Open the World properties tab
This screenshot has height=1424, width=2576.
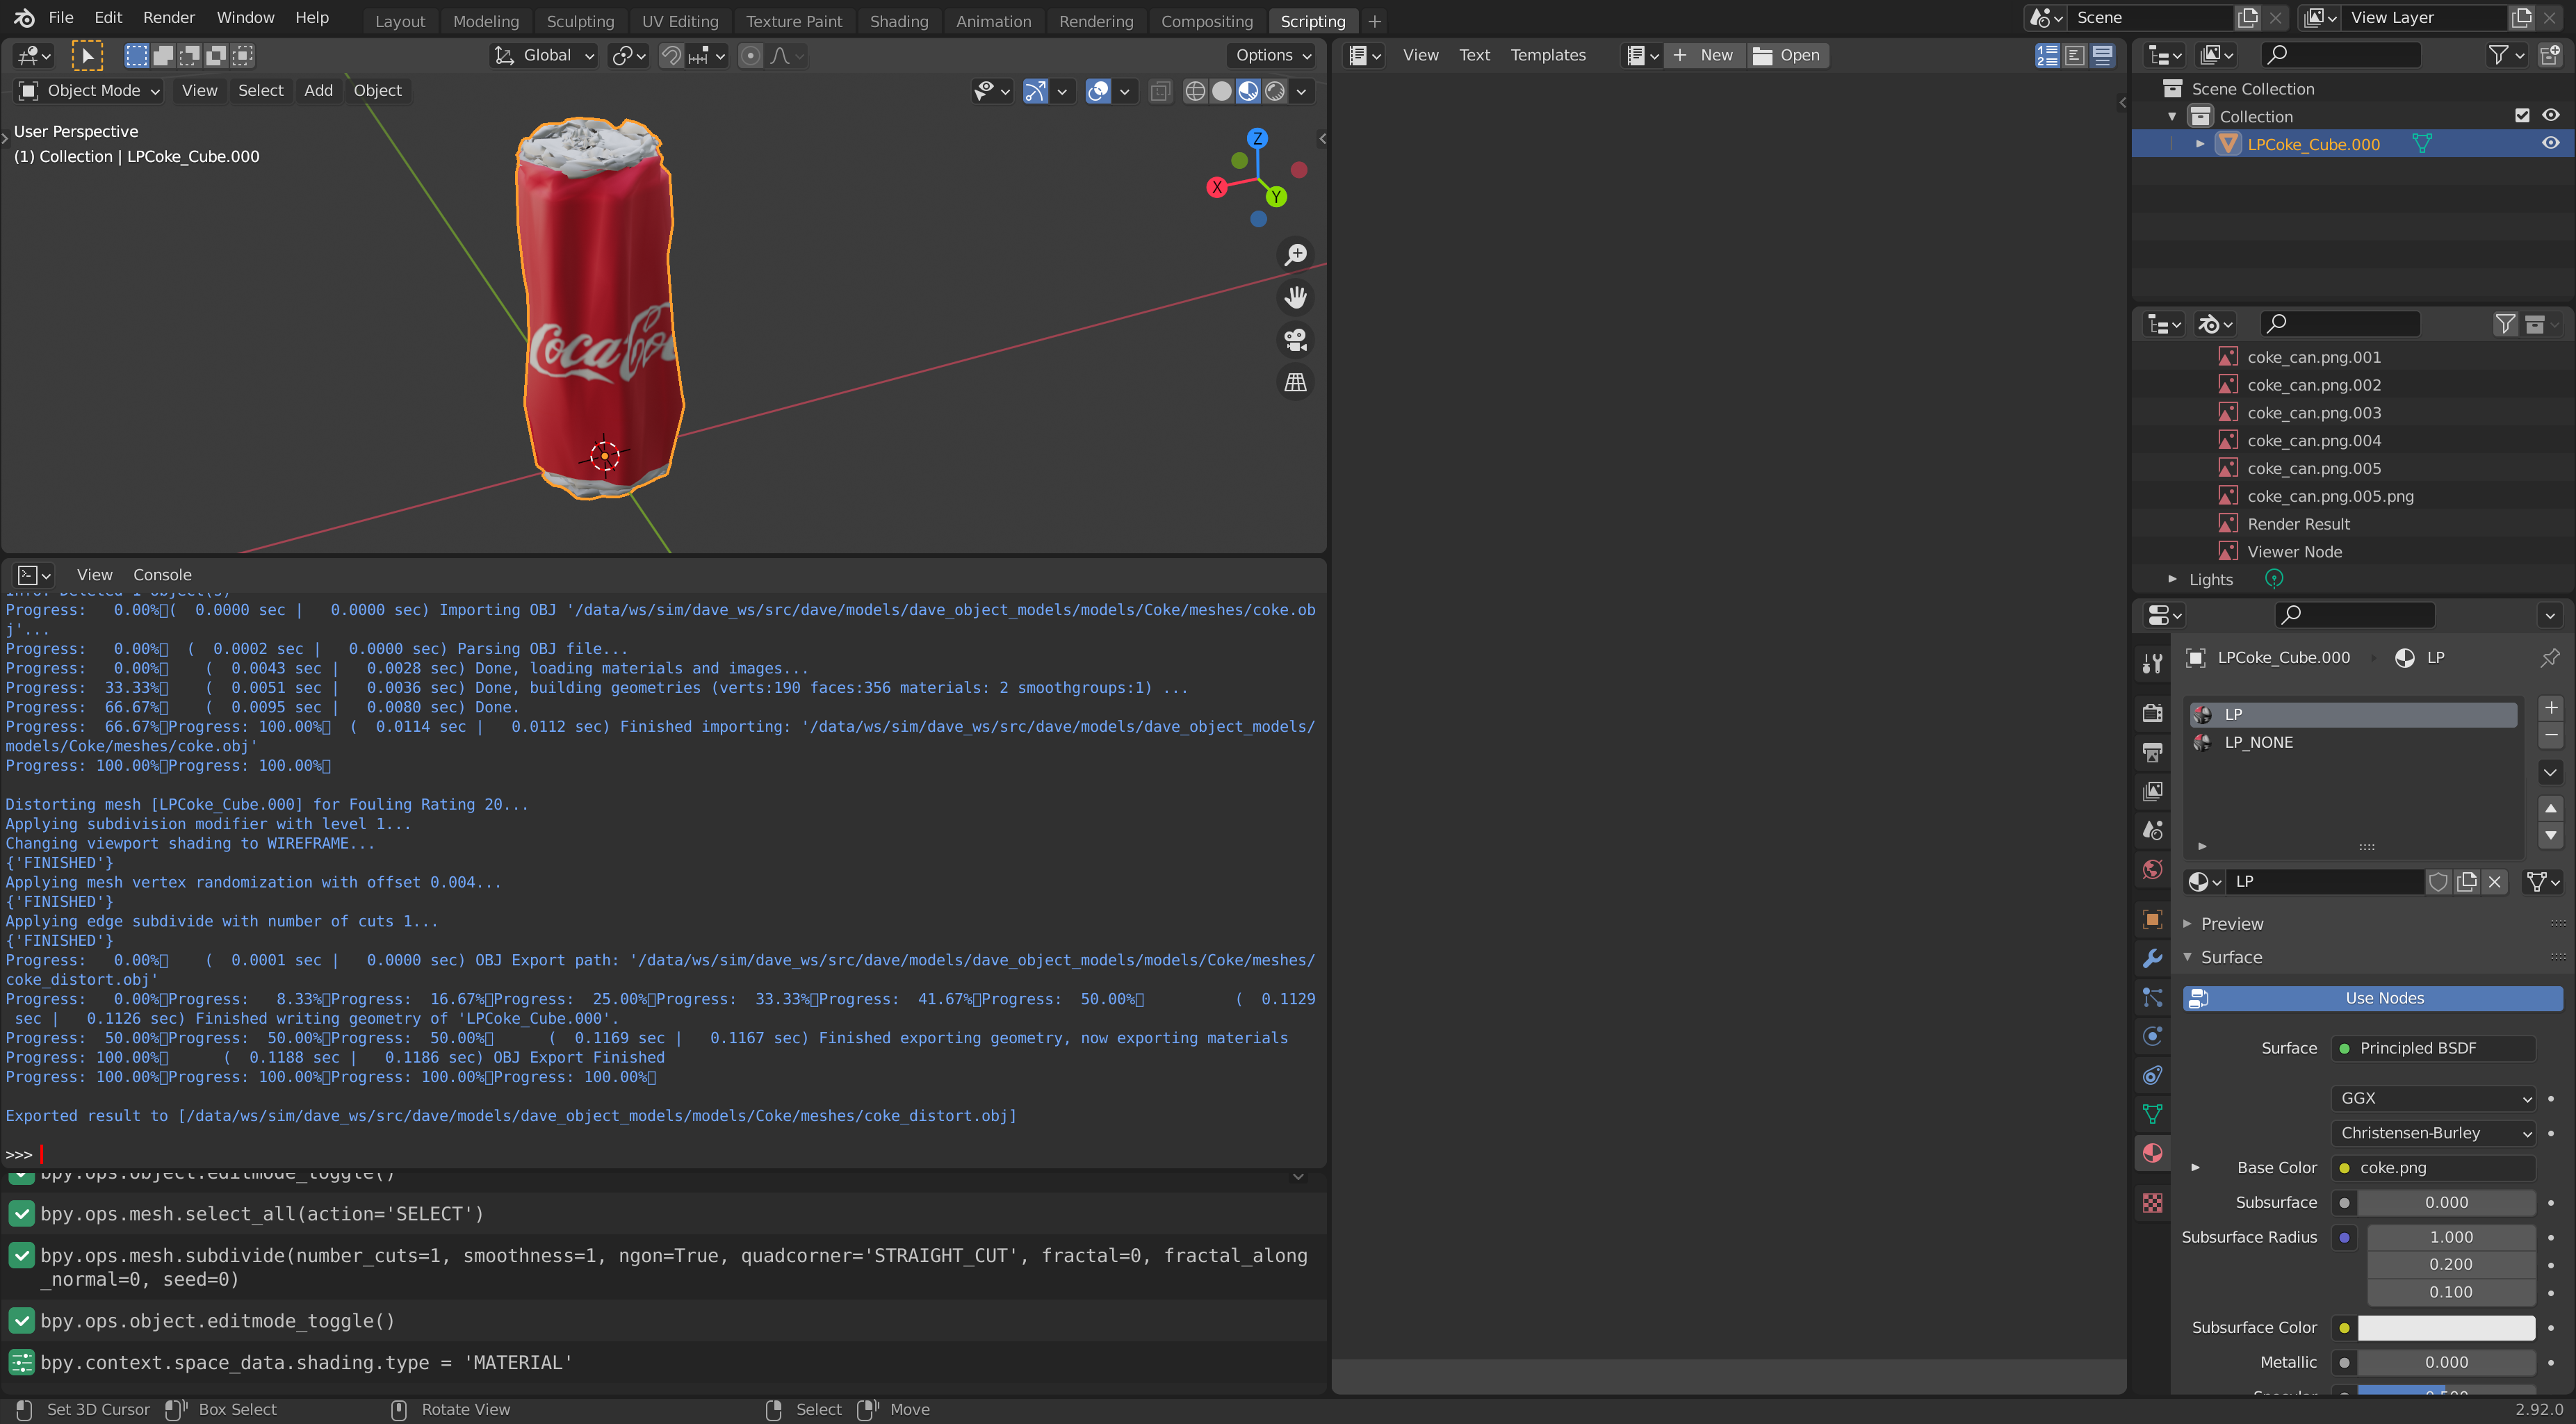(x=2153, y=869)
